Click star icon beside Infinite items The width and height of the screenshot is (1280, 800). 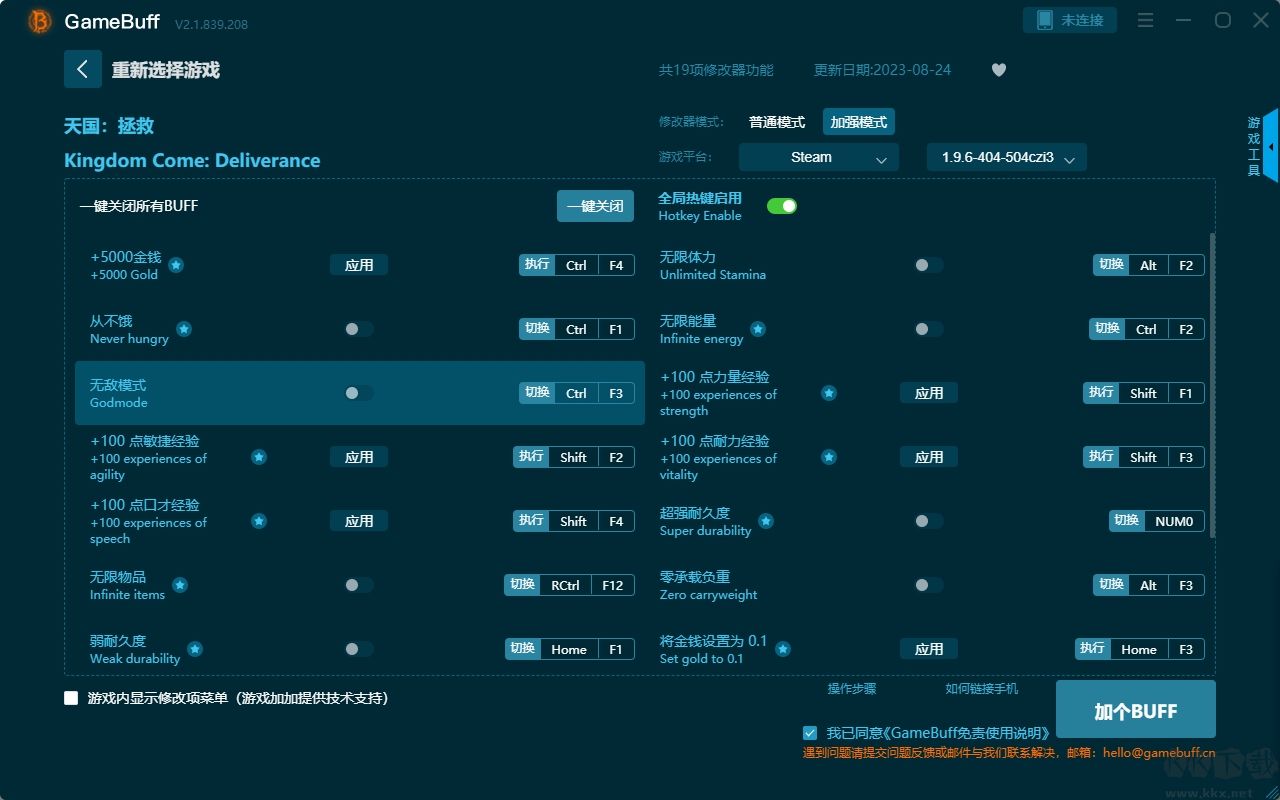[180, 585]
